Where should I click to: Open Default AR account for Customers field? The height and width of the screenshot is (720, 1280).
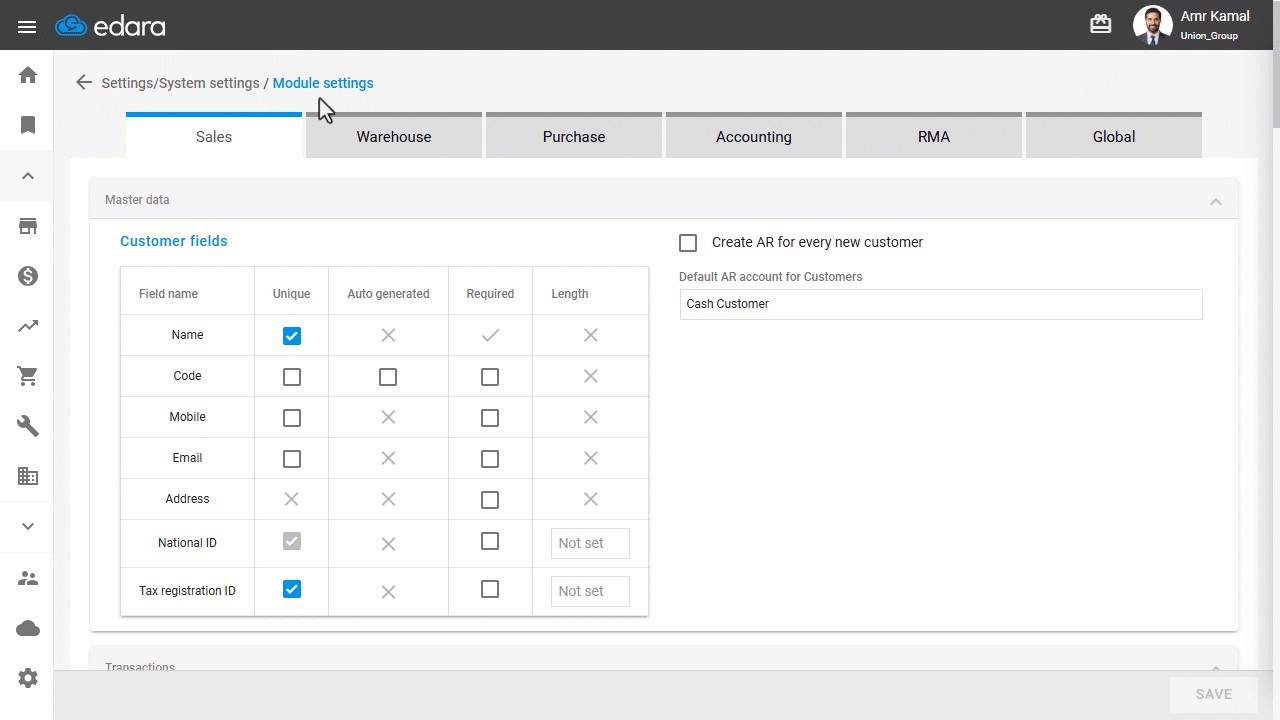(941, 304)
